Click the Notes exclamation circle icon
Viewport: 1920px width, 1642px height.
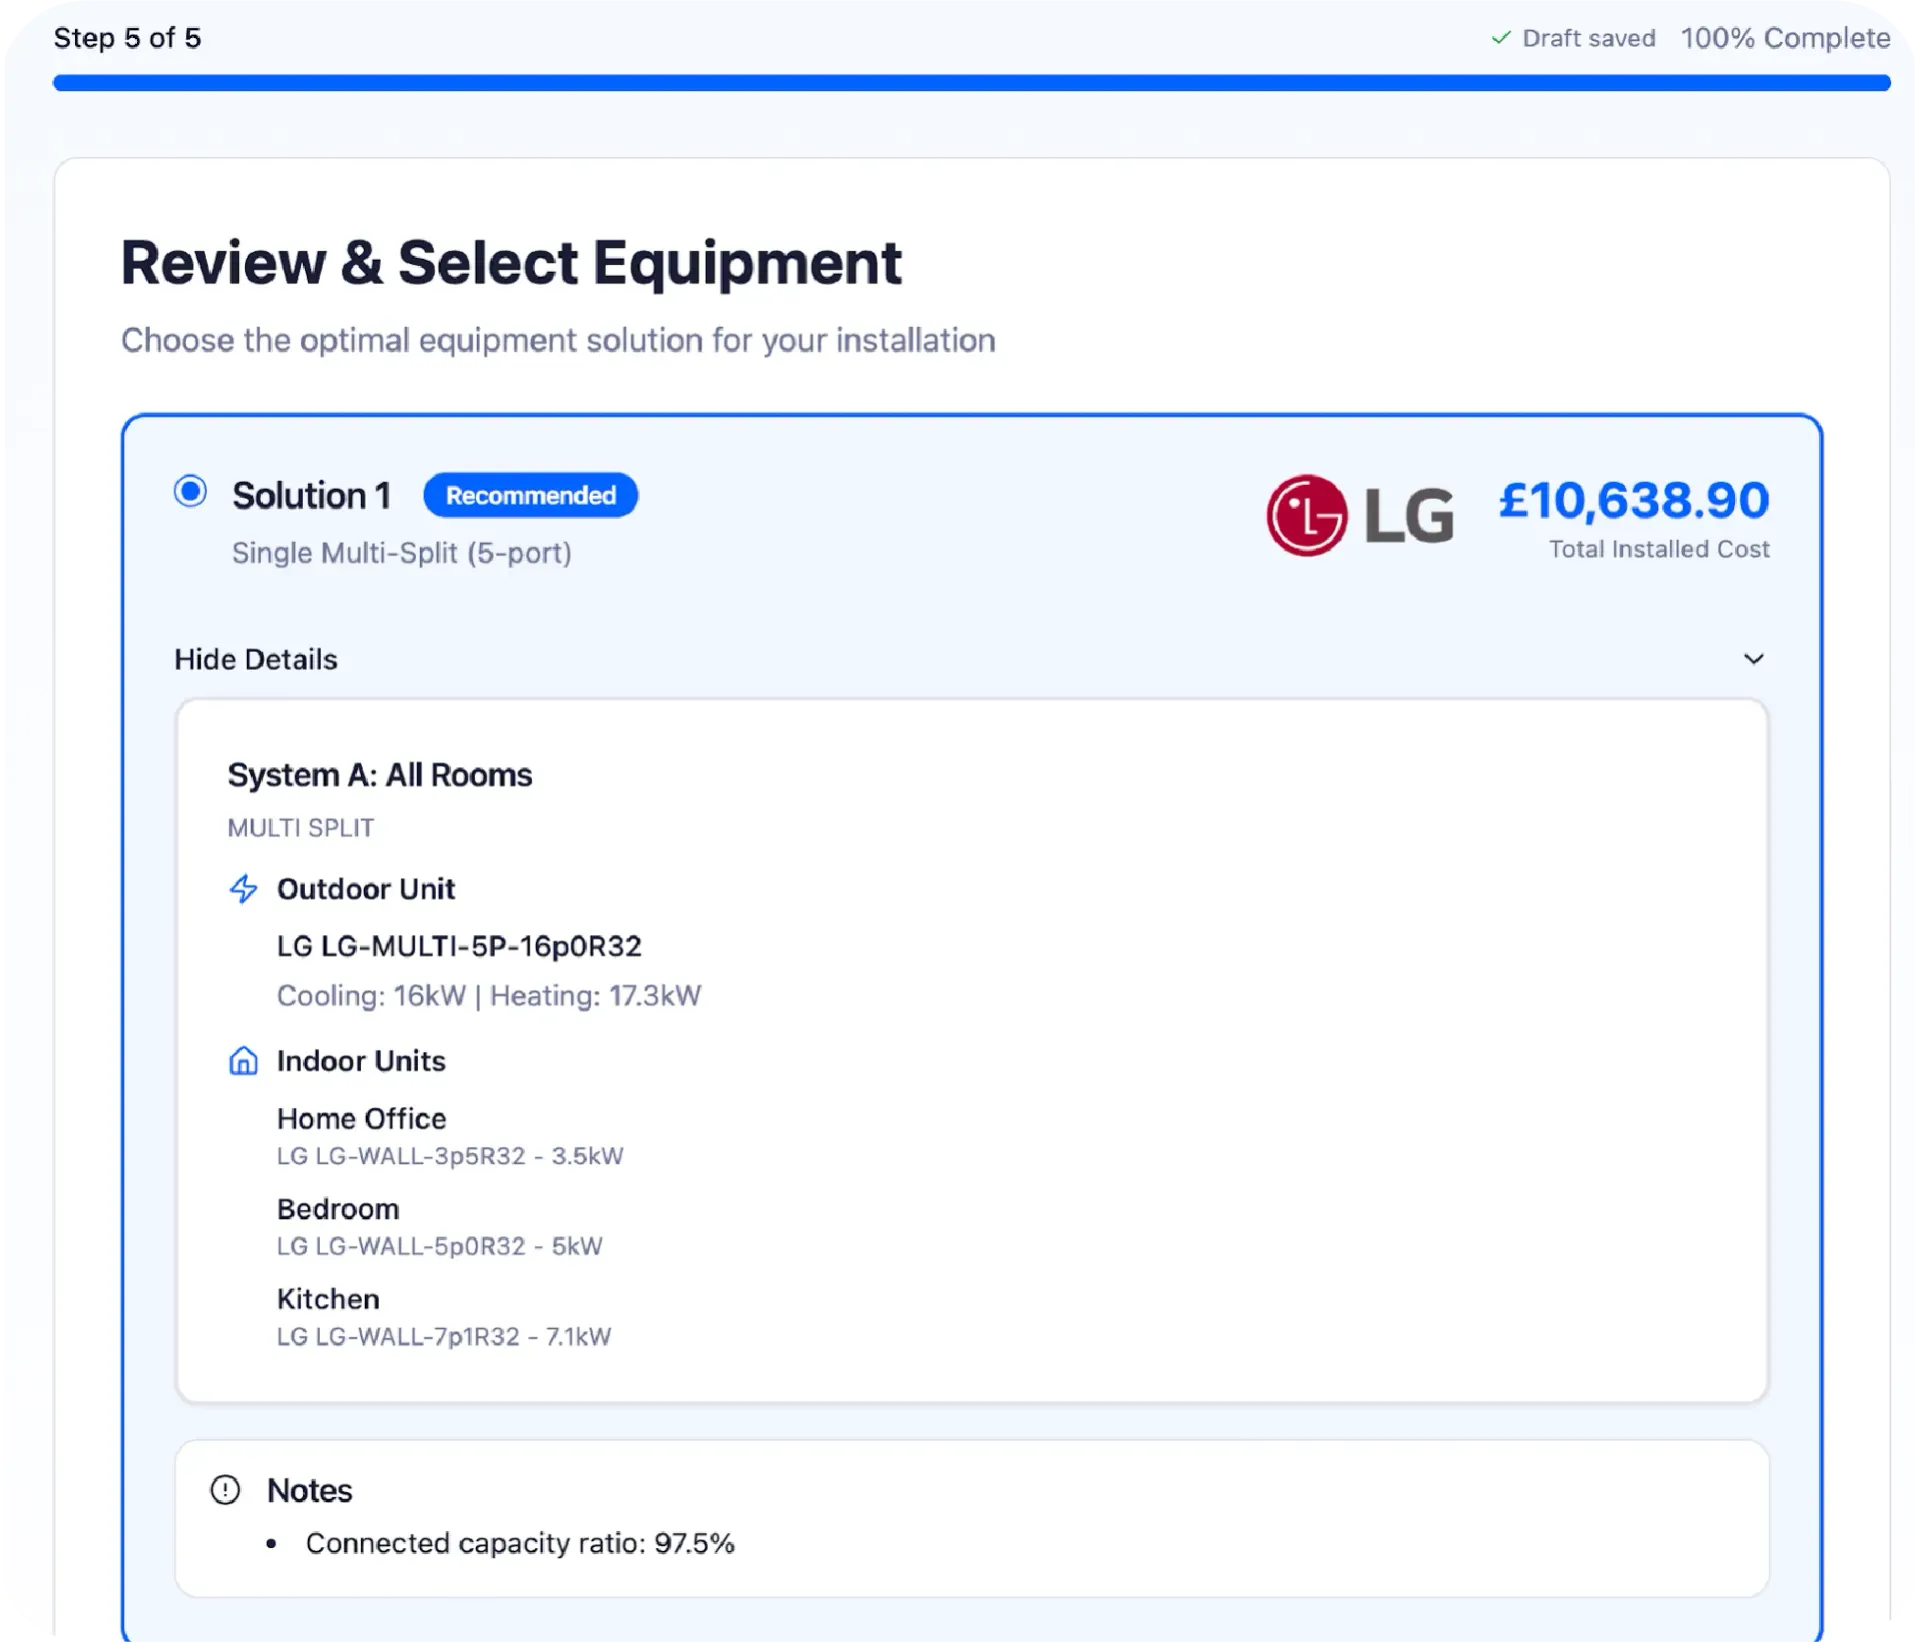click(225, 1490)
